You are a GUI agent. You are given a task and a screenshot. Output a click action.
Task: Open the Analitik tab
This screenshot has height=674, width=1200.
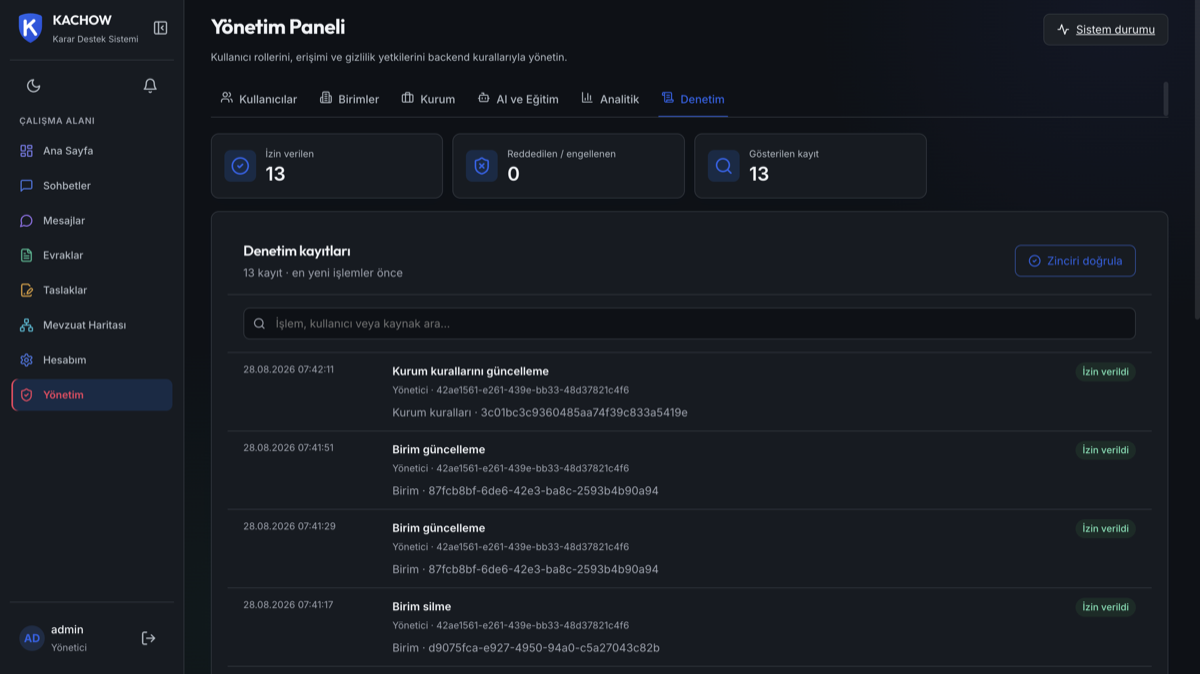pos(610,99)
